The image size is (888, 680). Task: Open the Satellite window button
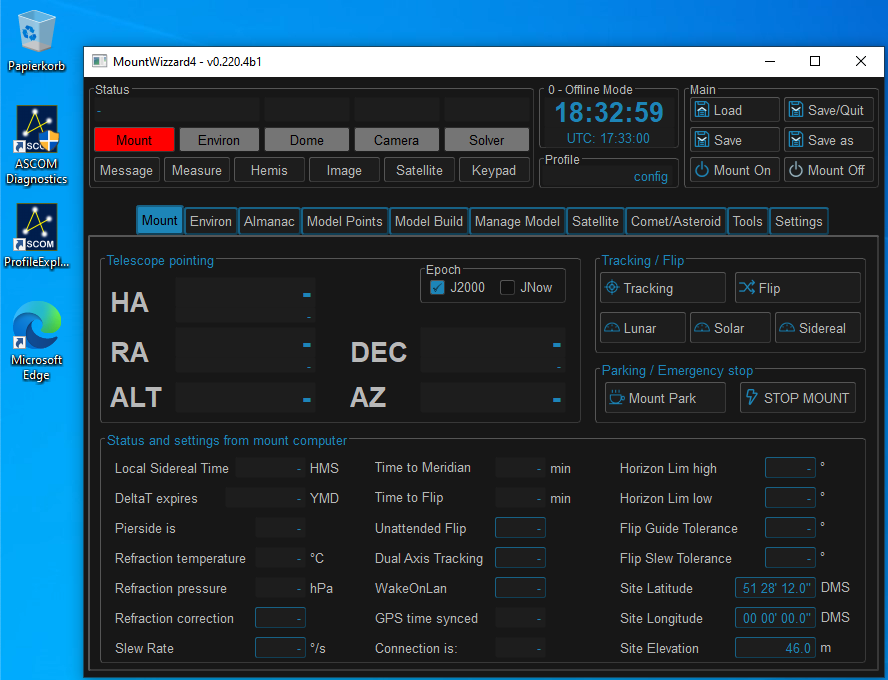(x=419, y=170)
